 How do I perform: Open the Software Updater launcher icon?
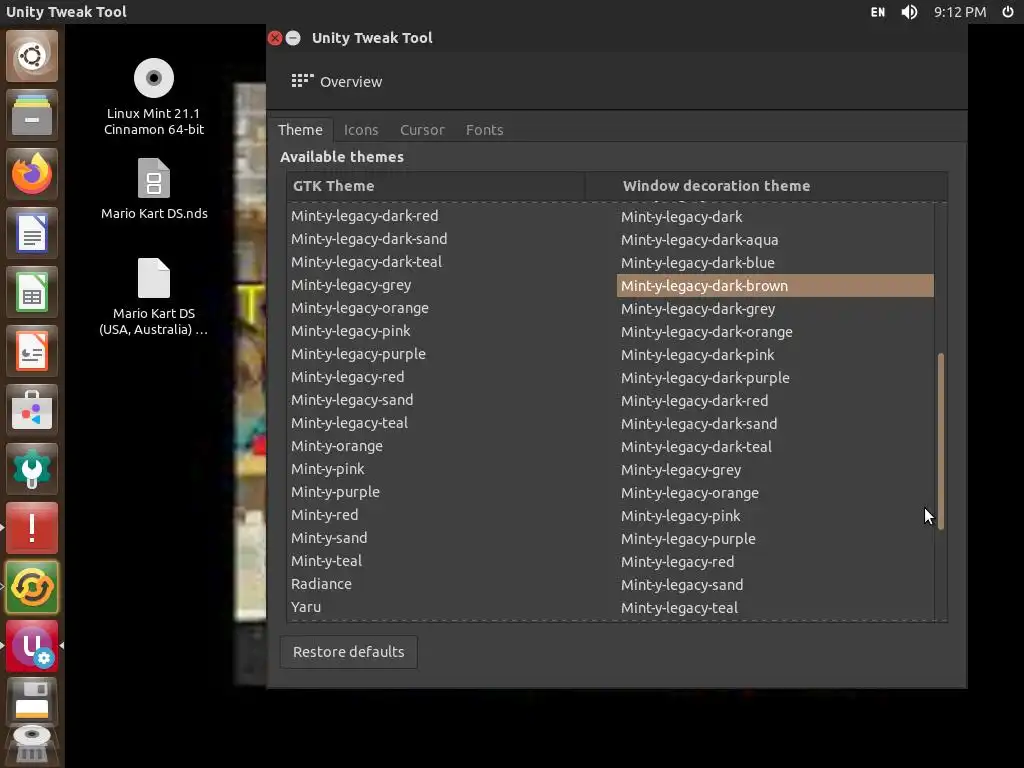point(32,586)
